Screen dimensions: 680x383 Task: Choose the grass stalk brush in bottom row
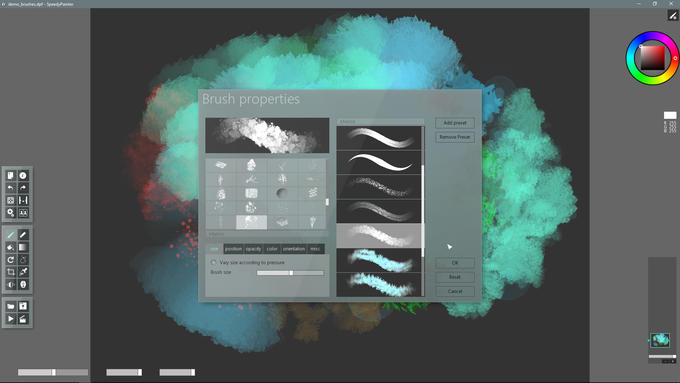(312, 222)
